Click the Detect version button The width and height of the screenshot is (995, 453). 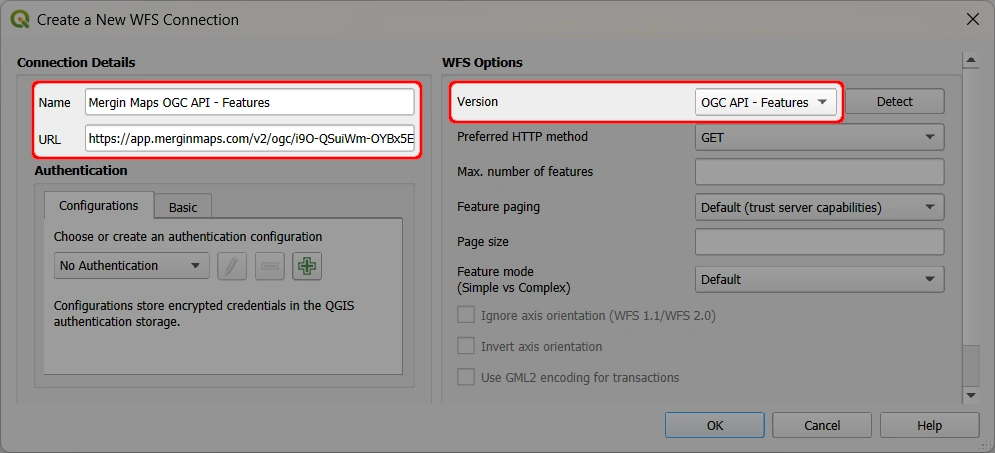895,102
